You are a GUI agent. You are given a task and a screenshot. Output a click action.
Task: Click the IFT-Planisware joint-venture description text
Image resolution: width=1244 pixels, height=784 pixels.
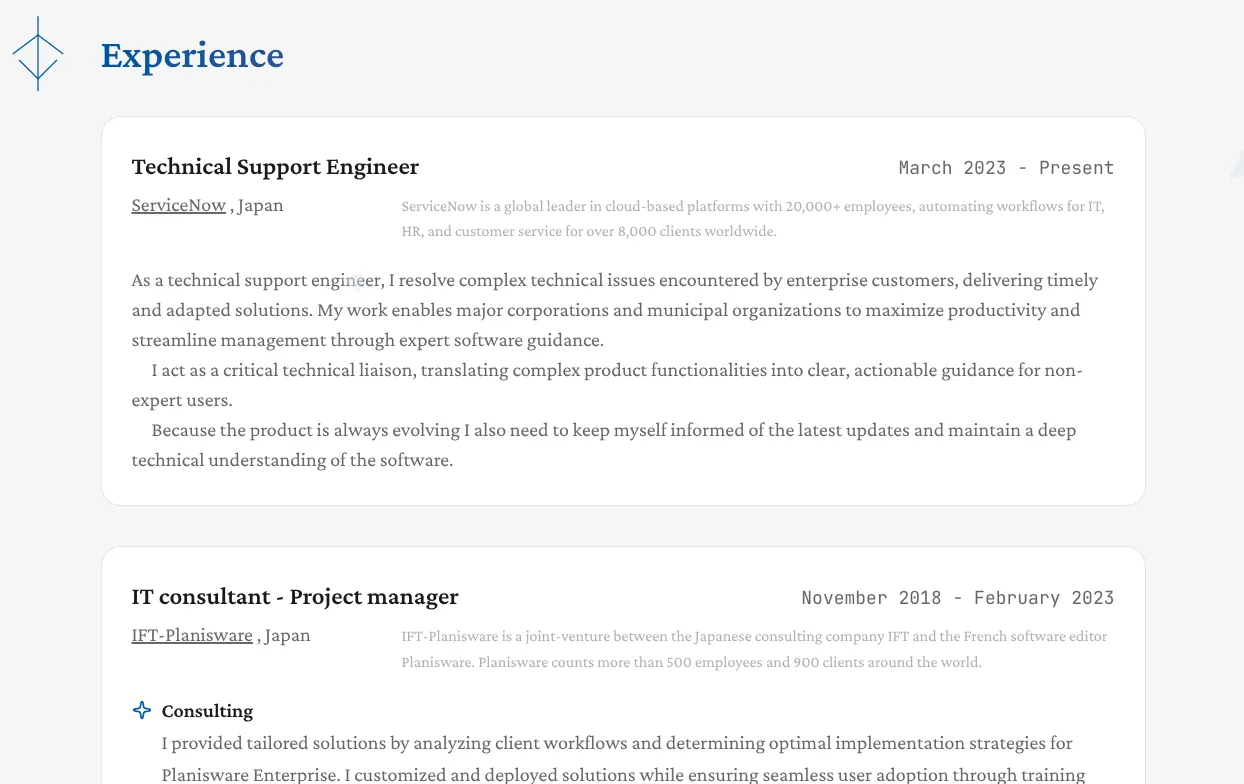click(x=754, y=649)
